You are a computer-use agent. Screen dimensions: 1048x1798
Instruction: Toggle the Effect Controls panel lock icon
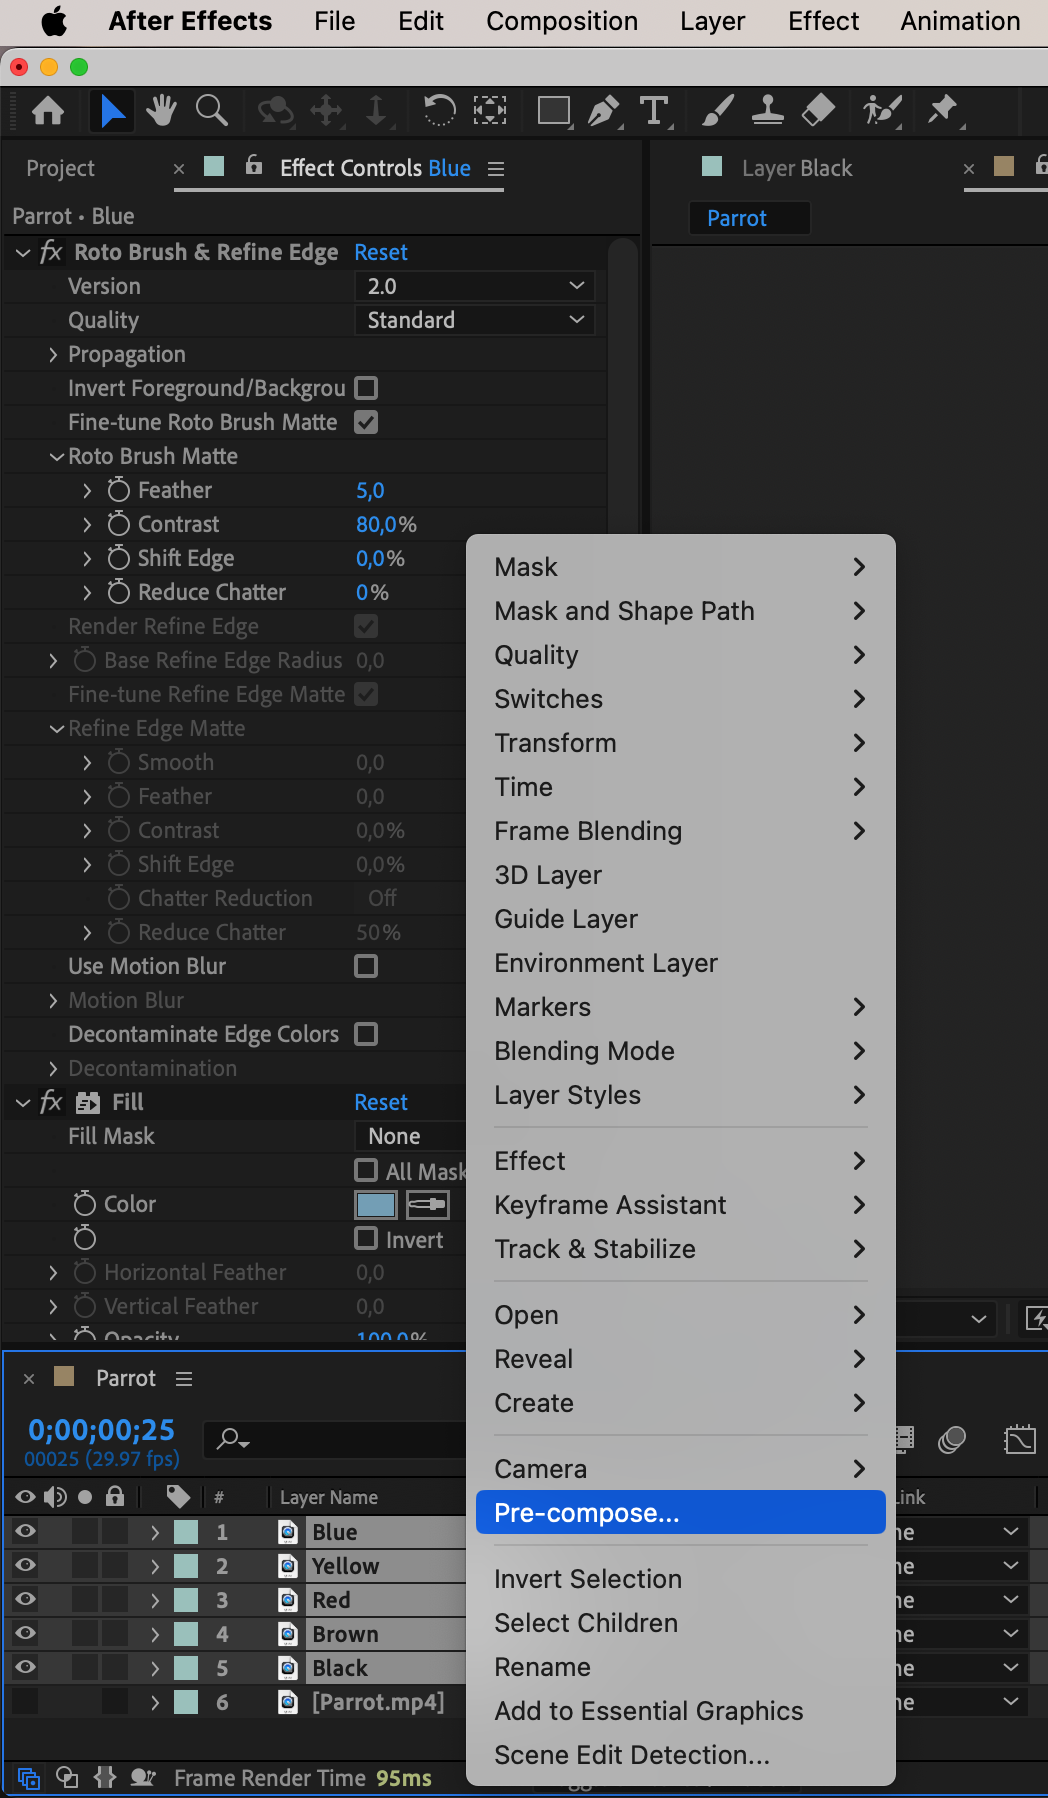(x=254, y=166)
